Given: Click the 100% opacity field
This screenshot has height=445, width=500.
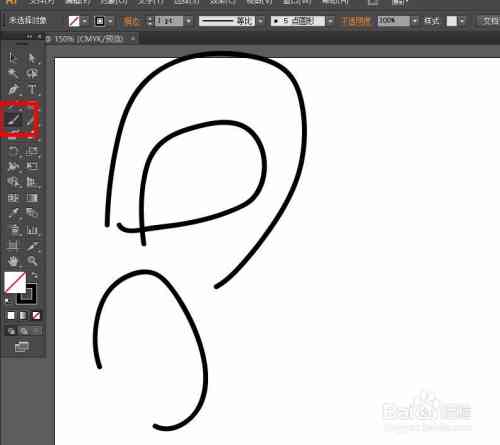Looking at the screenshot, I should point(393,21).
